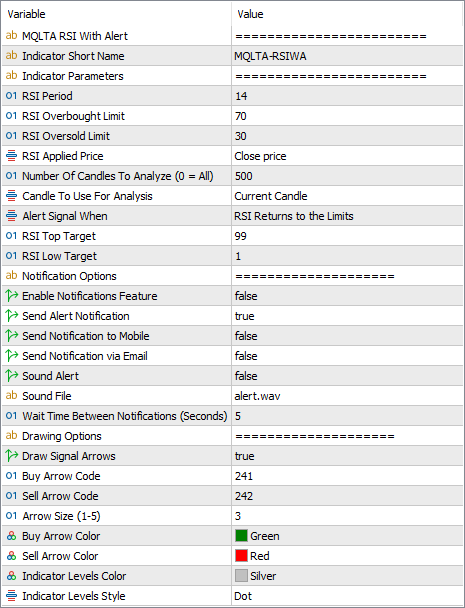Open the Close price applied price dropdown
The height and width of the screenshot is (608, 465).
click(x=347, y=156)
